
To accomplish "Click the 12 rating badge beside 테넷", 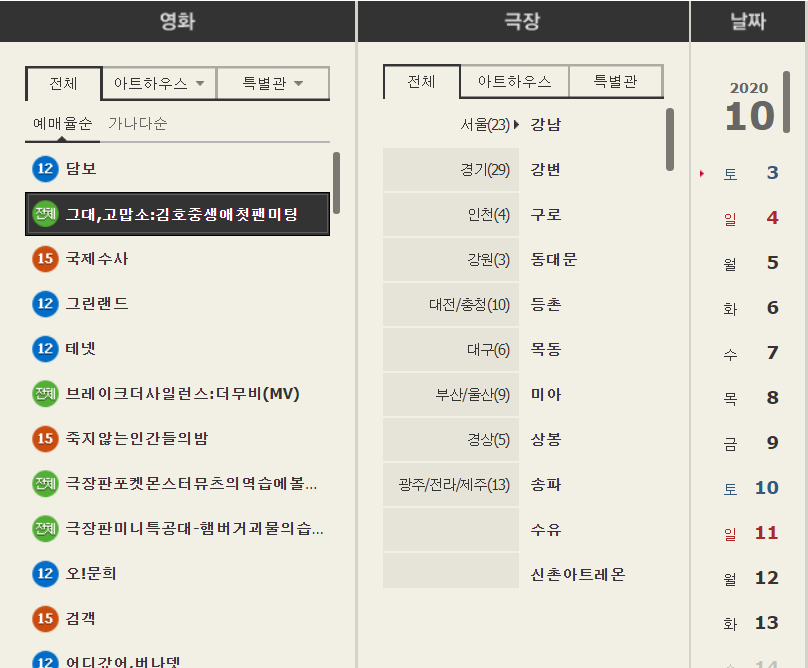I will pyautogui.click(x=45, y=348).
